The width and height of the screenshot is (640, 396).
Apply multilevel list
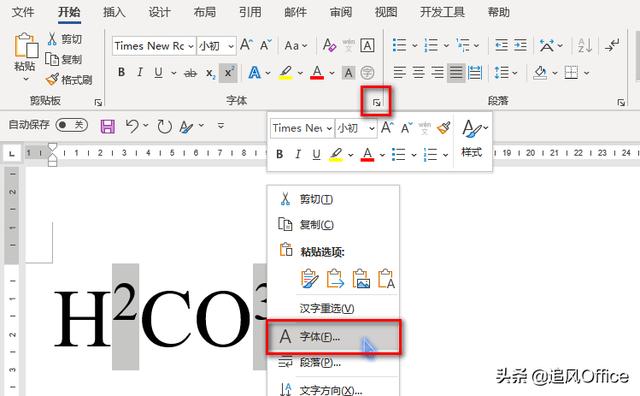click(x=463, y=45)
